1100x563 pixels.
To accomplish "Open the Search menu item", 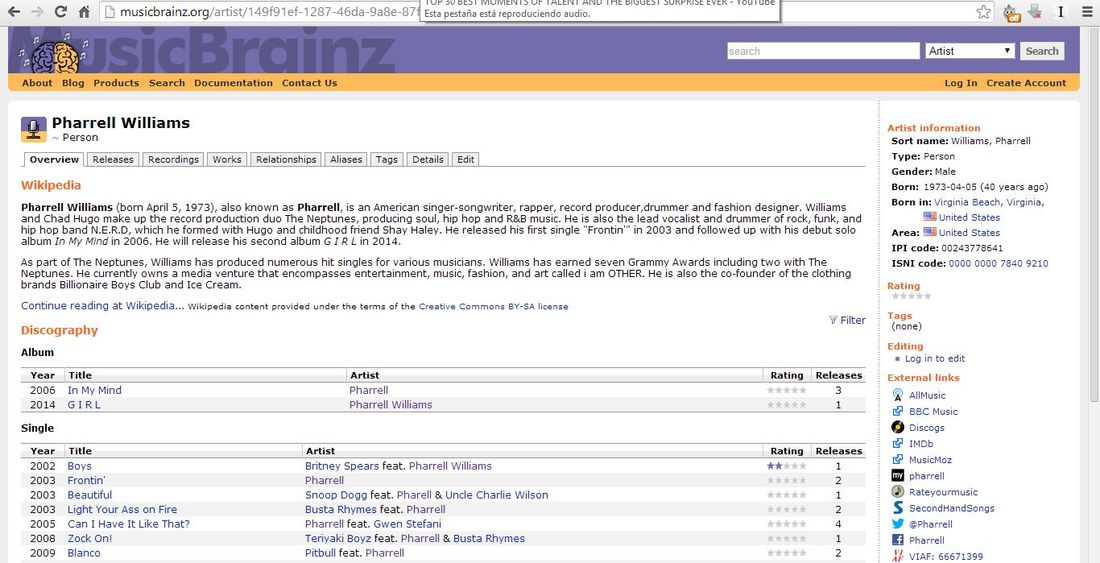I will click(167, 83).
